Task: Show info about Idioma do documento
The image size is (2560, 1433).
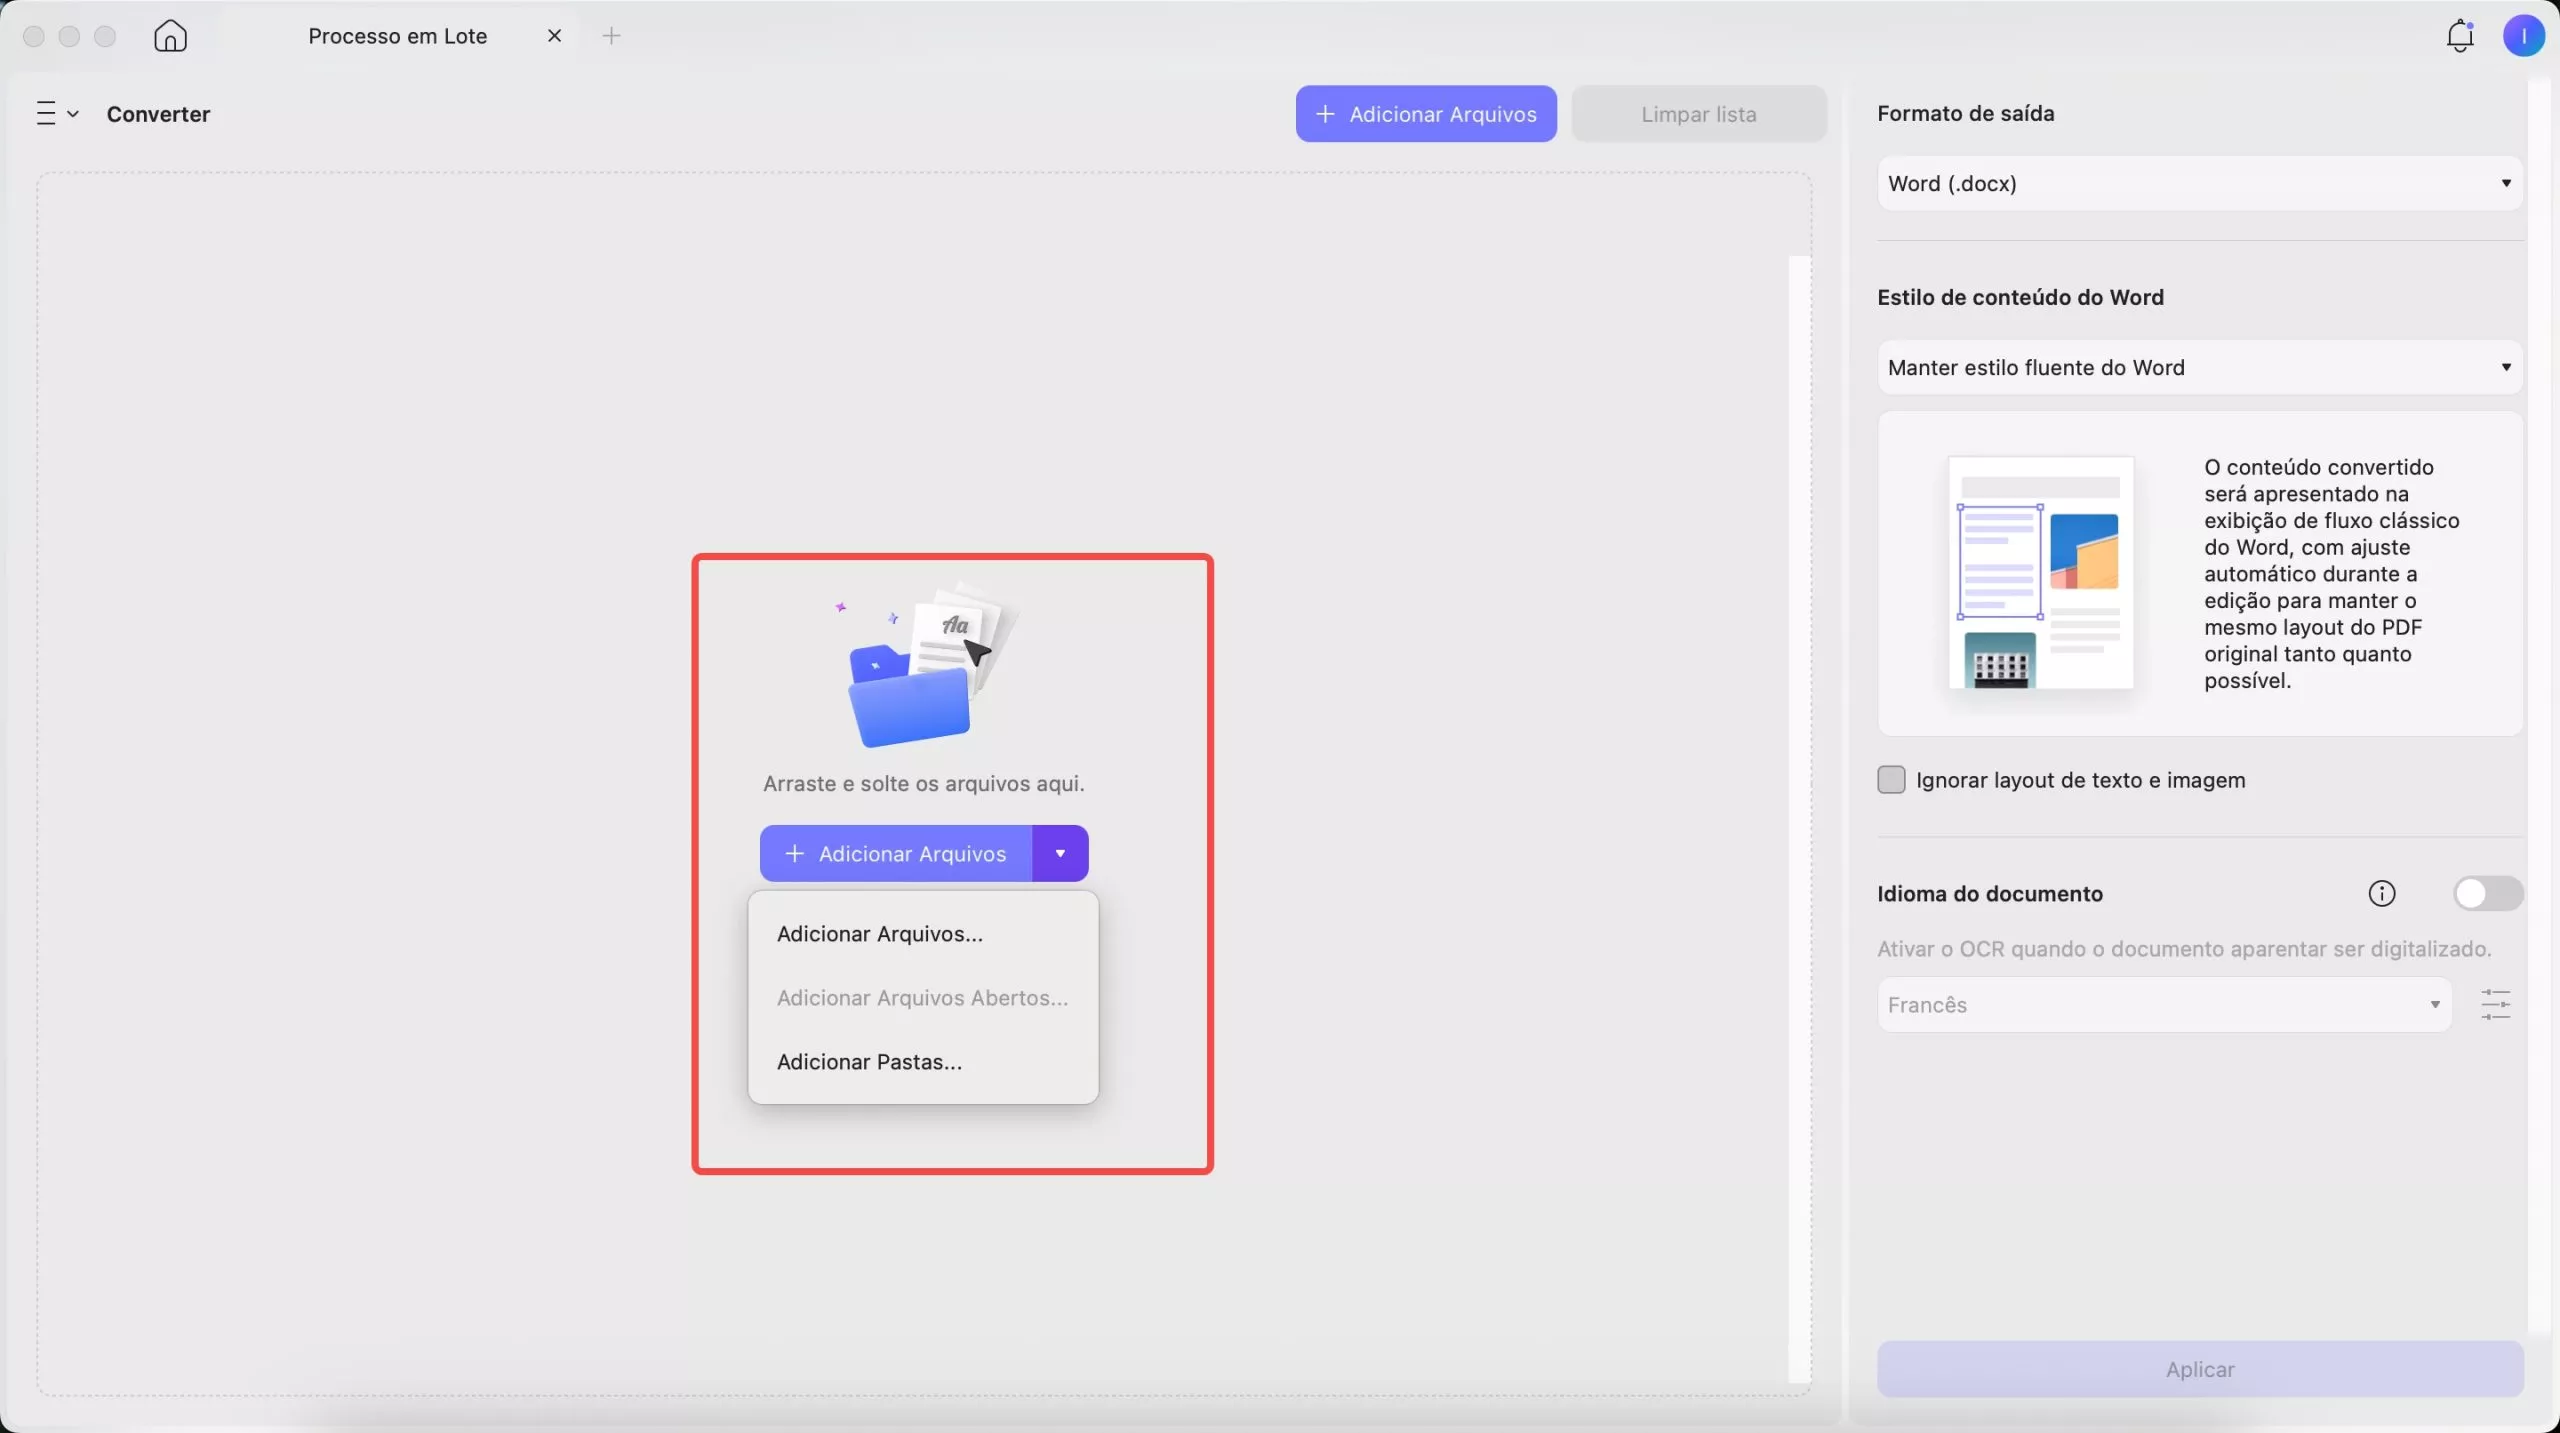Action: coord(2382,893)
